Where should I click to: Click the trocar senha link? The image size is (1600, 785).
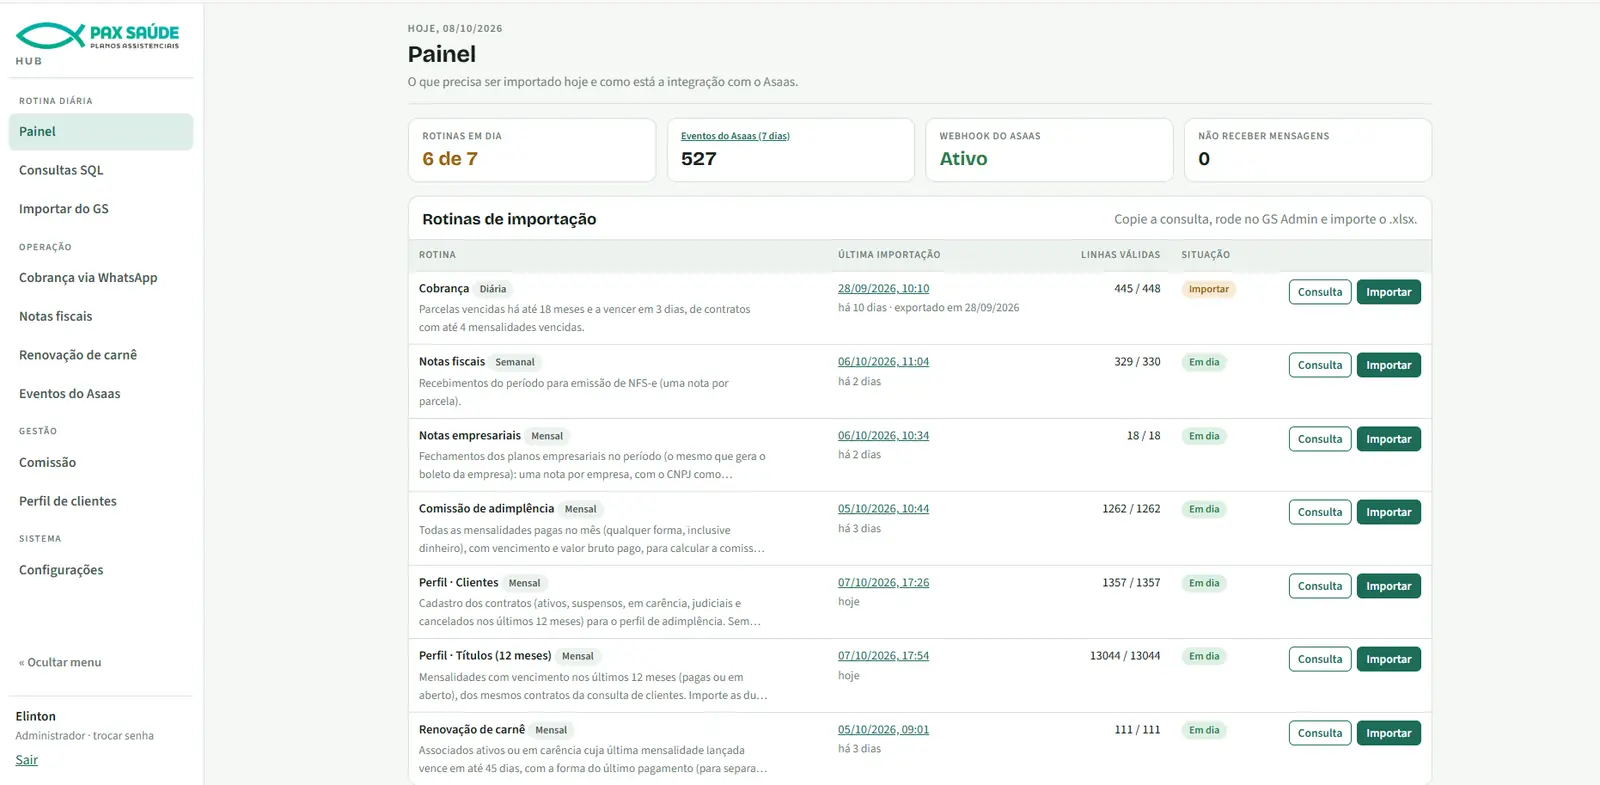coord(124,736)
